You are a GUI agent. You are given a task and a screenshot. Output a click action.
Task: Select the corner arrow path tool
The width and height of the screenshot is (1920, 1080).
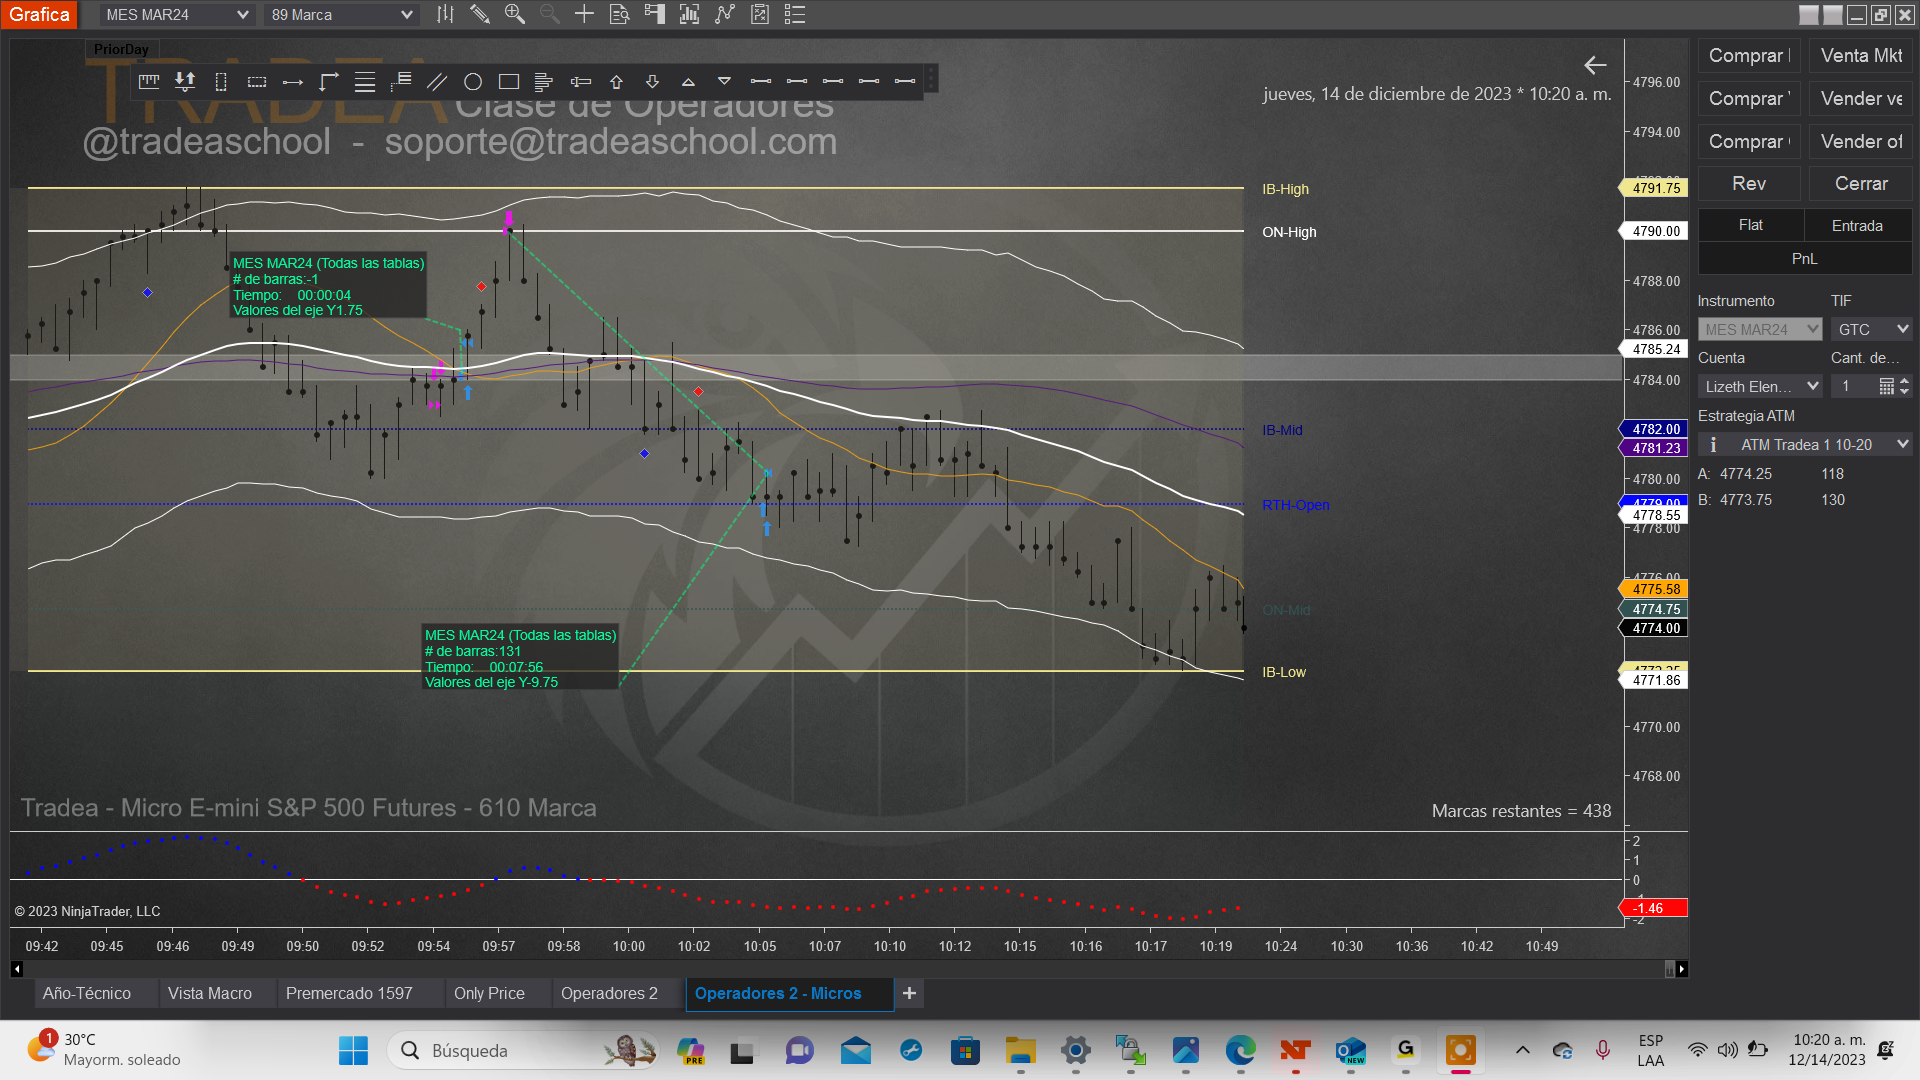(329, 82)
